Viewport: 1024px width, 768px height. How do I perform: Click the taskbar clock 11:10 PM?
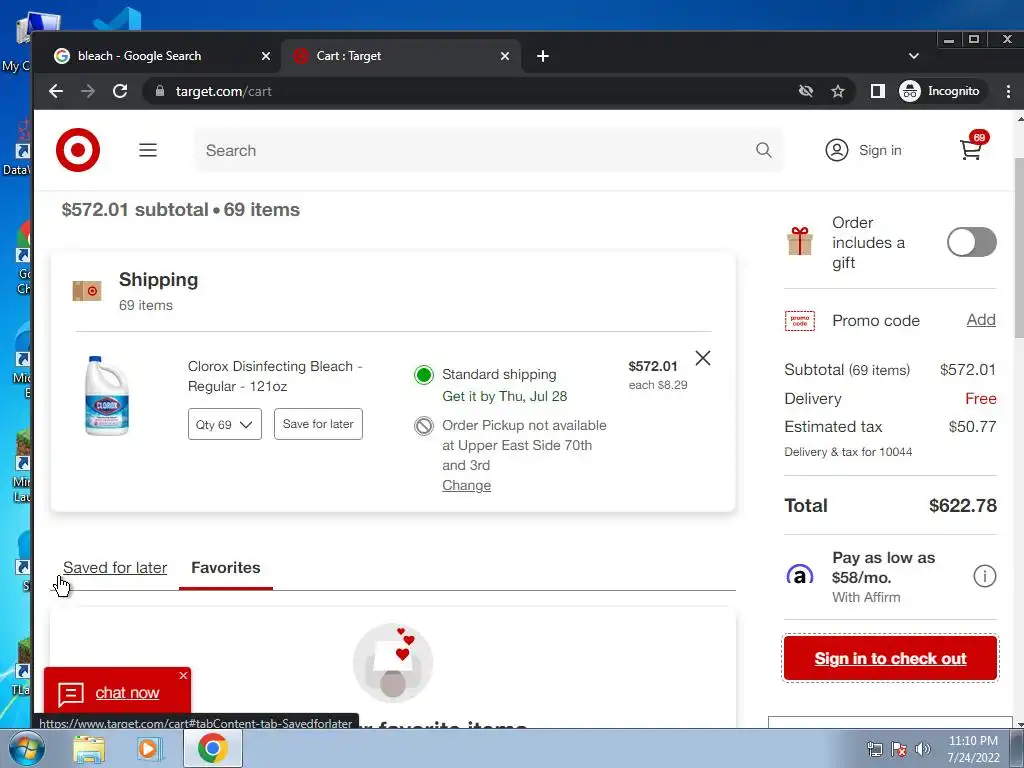973,741
